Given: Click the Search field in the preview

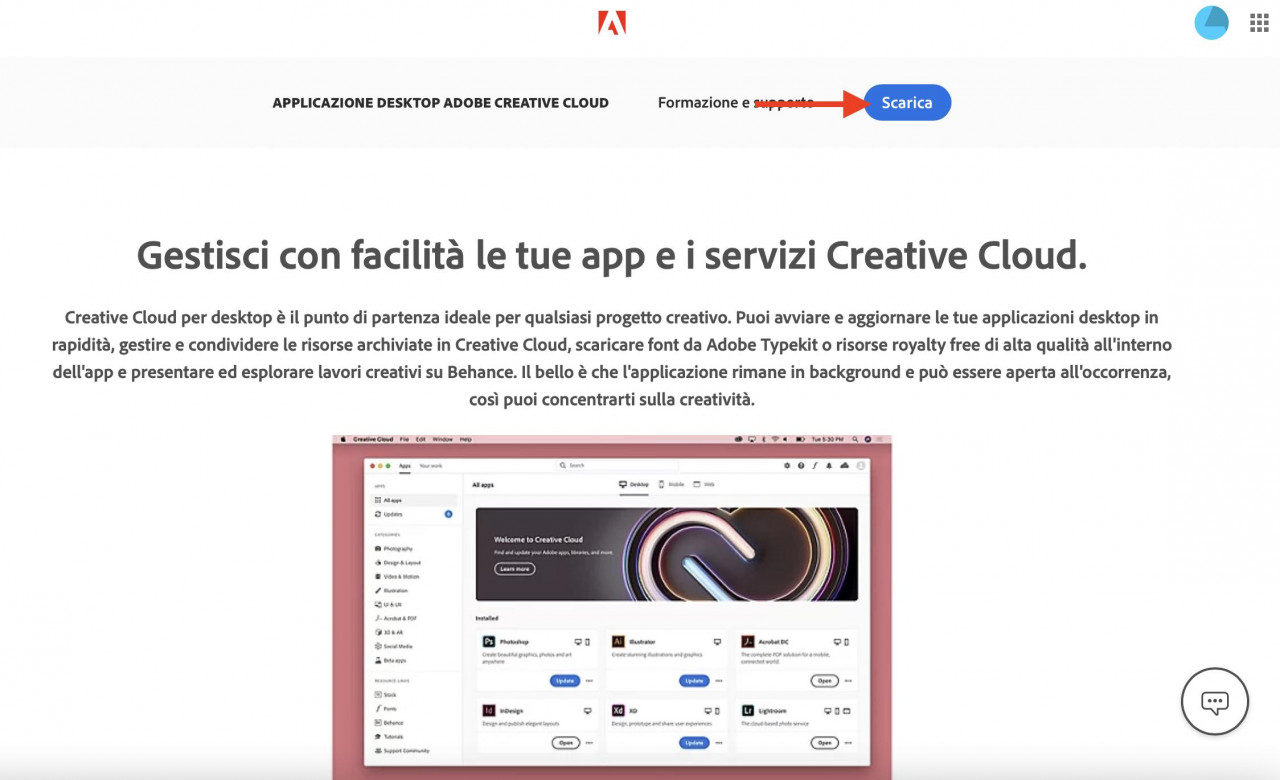Looking at the screenshot, I should point(618,465).
